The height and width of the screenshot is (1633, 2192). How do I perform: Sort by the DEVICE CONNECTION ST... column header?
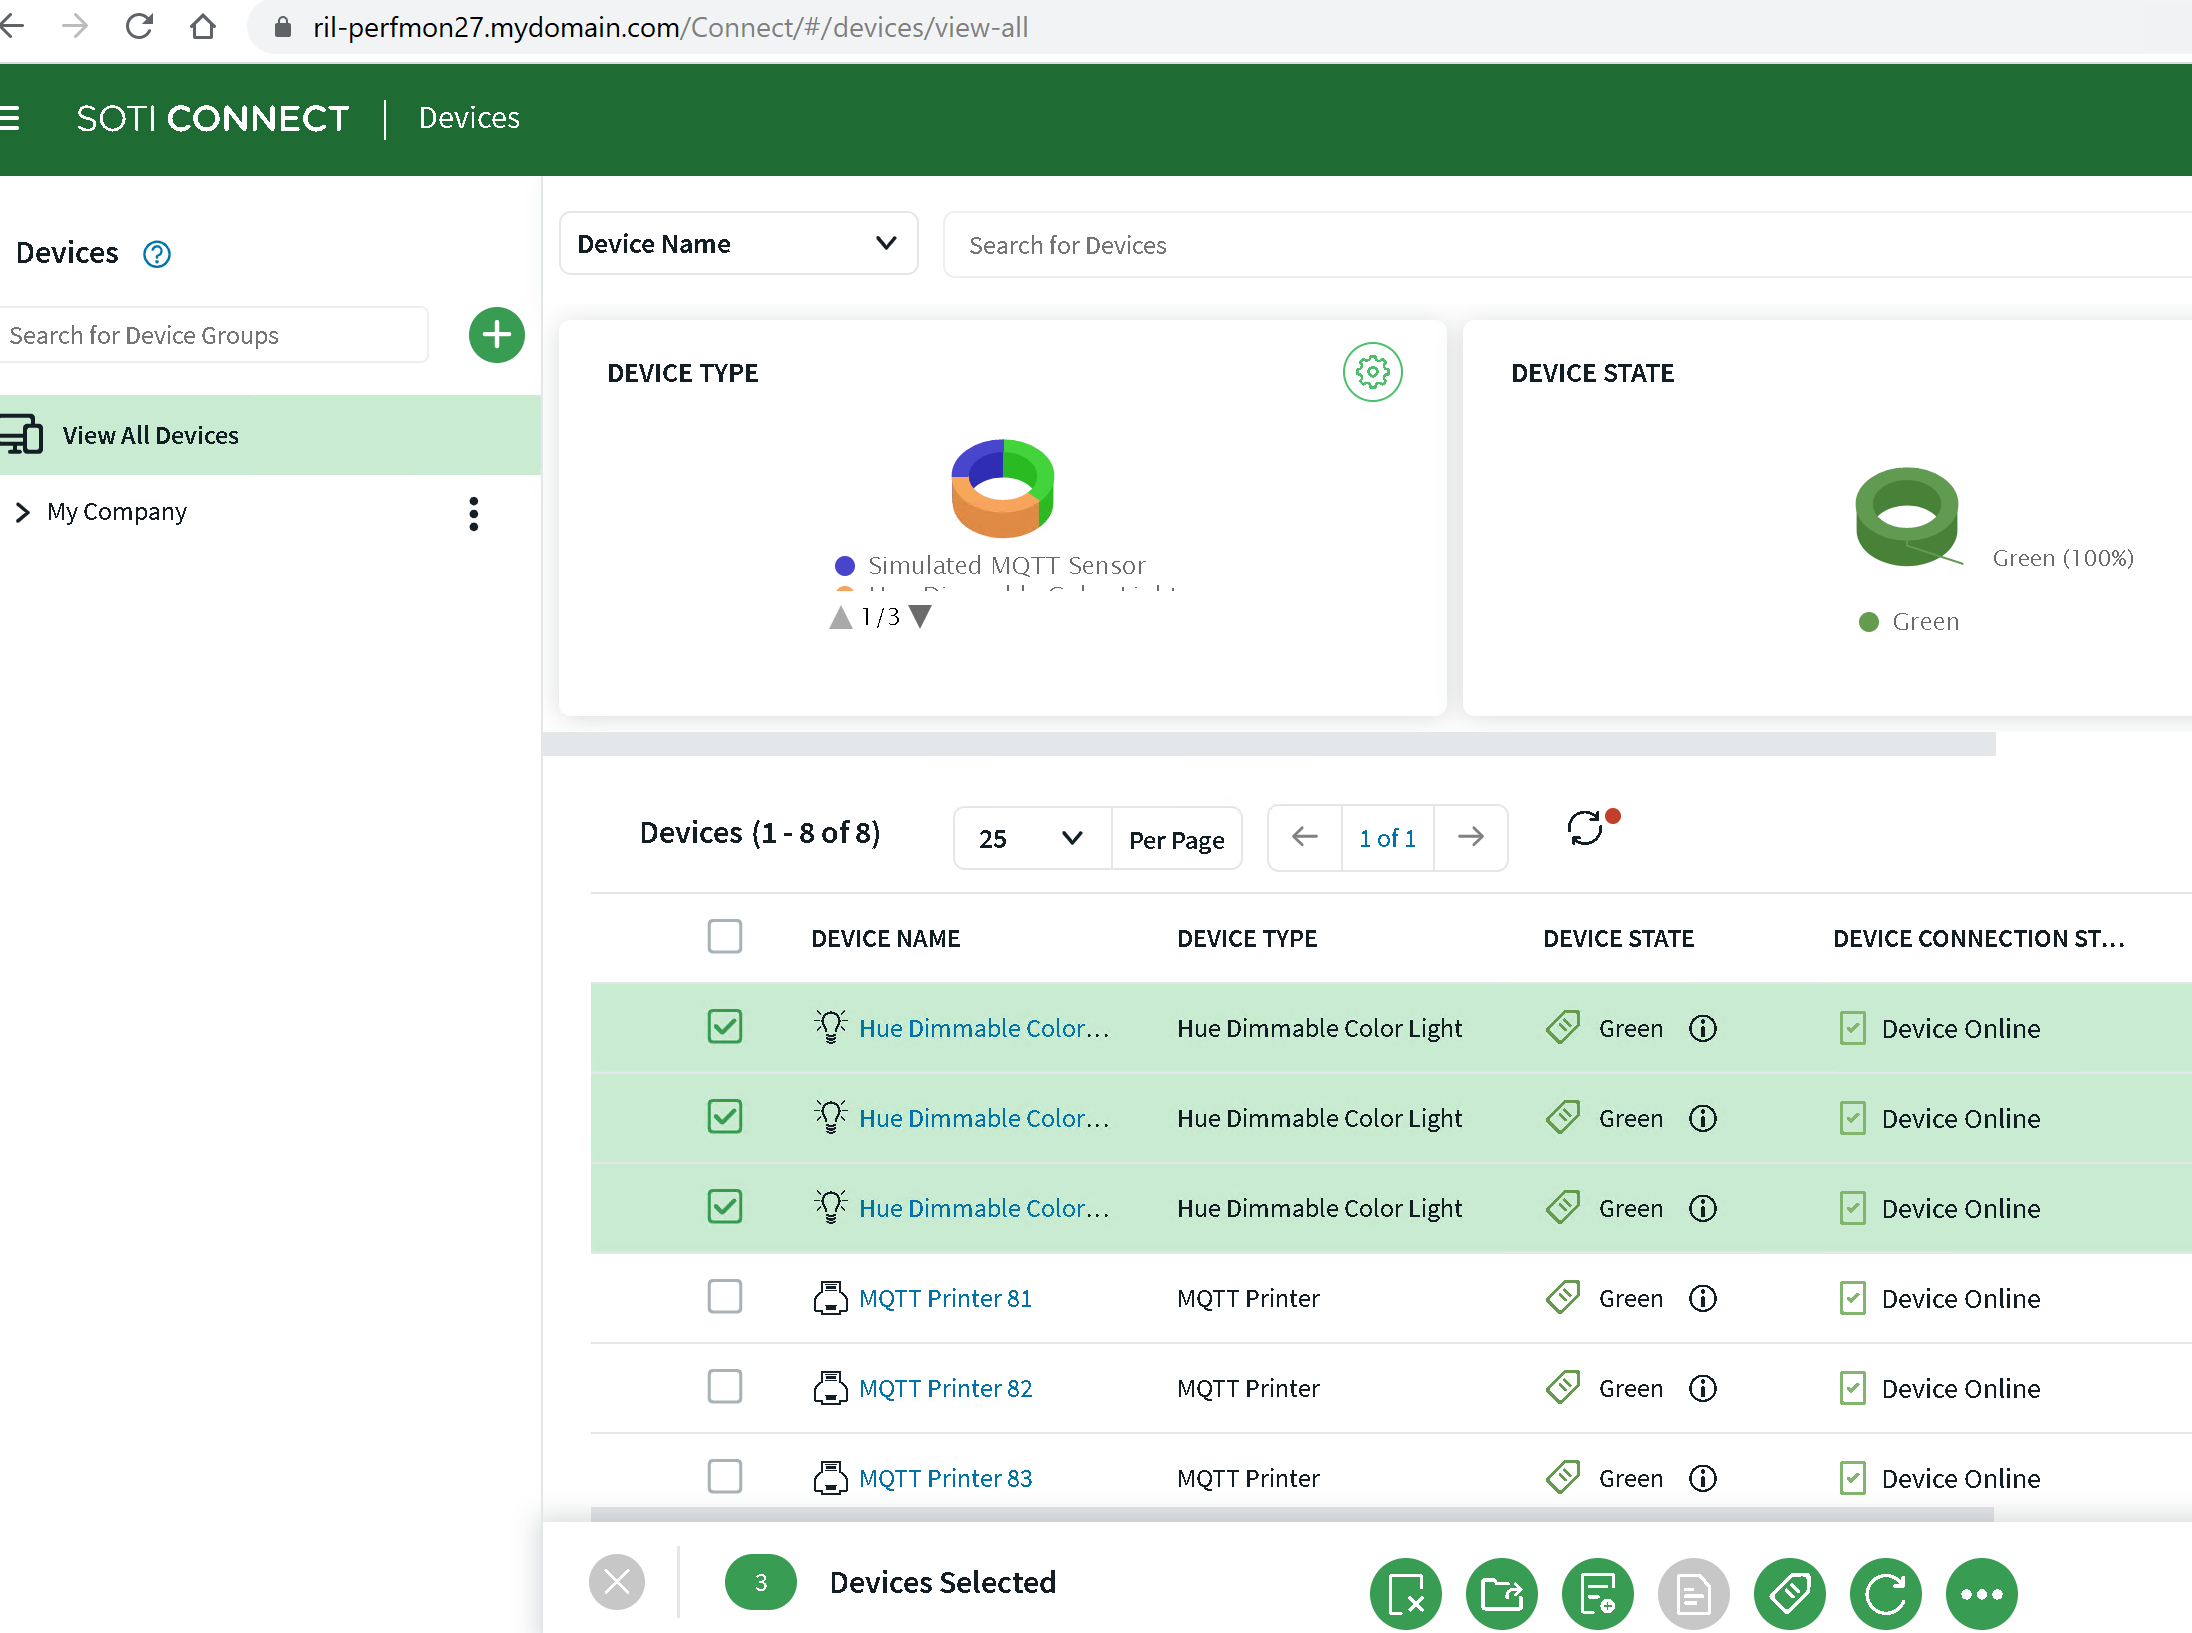tap(1979, 939)
